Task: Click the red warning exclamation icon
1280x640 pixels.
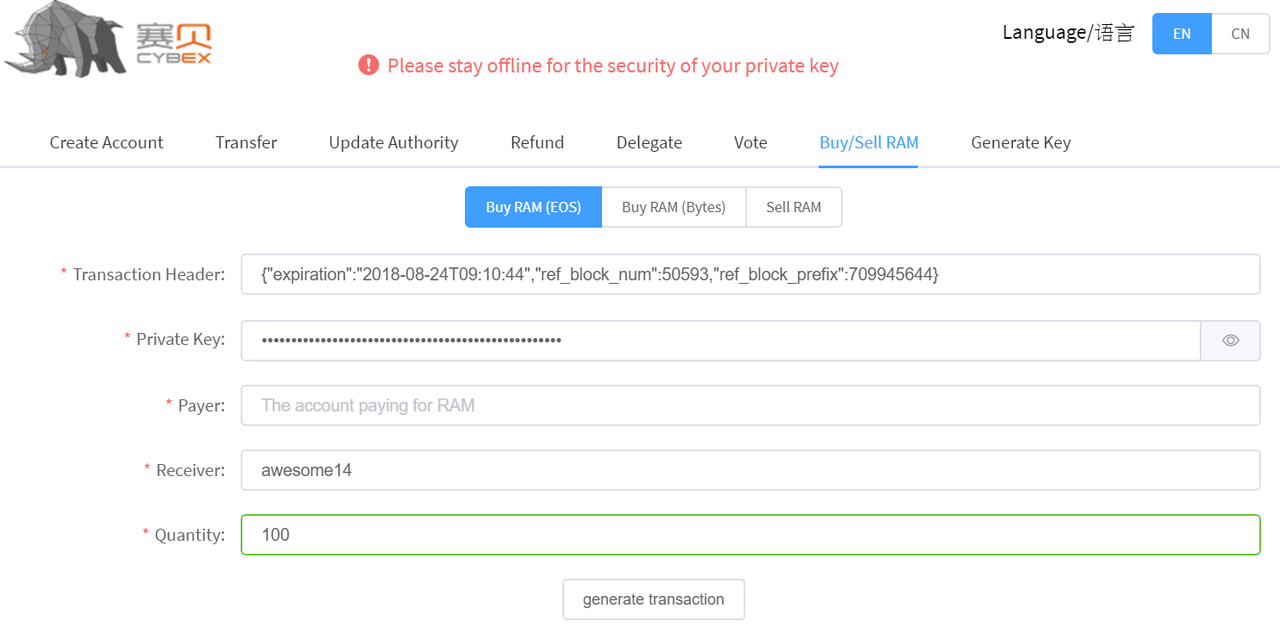Action: point(369,65)
